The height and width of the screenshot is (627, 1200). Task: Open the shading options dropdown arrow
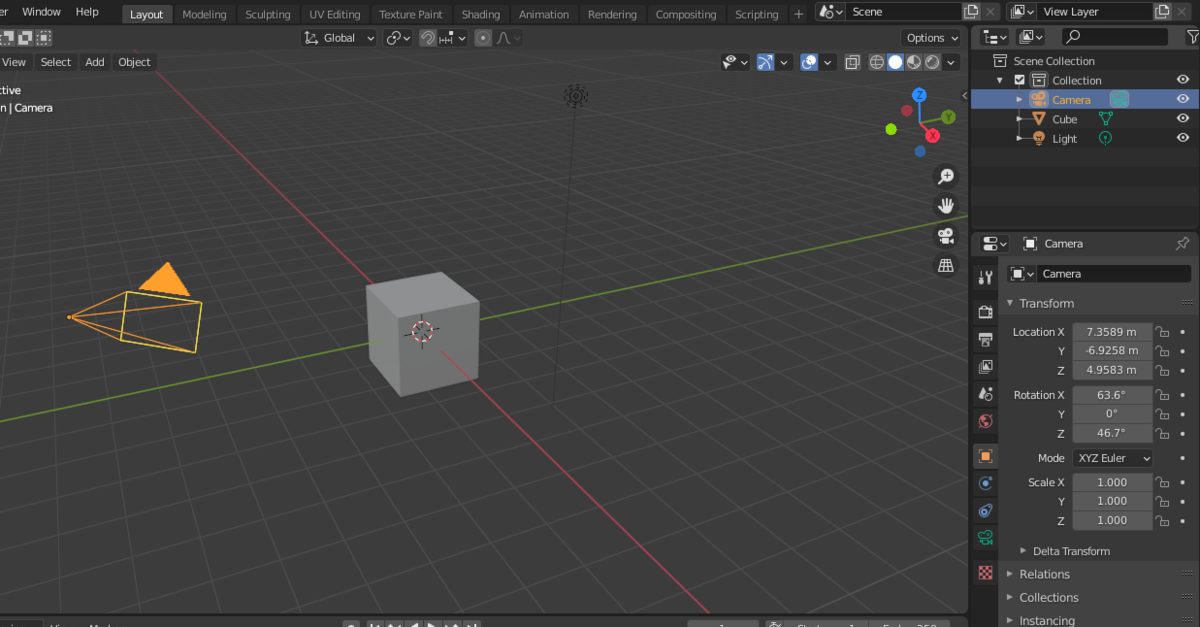click(x=952, y=62)
